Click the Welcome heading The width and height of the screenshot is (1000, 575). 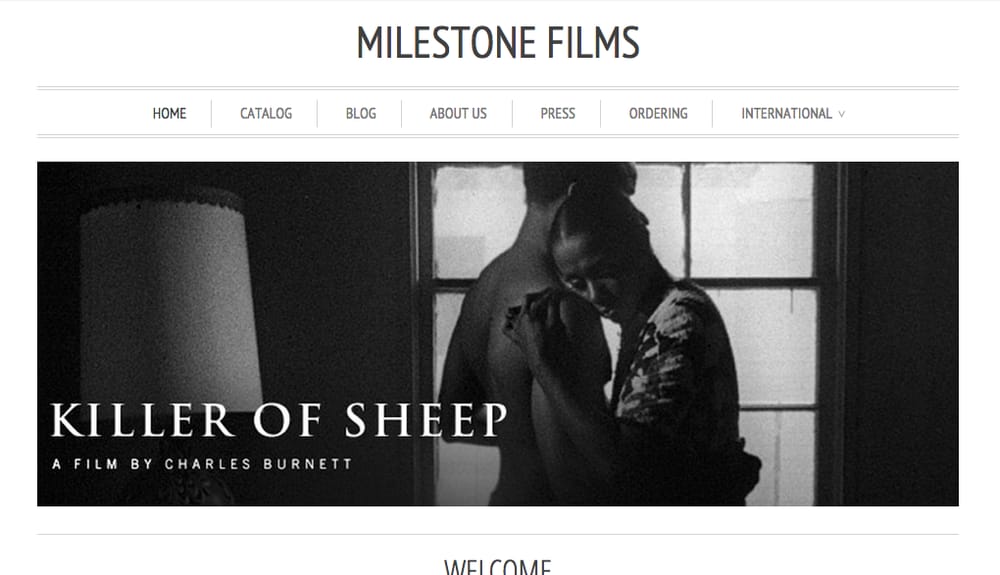point(497,567)
